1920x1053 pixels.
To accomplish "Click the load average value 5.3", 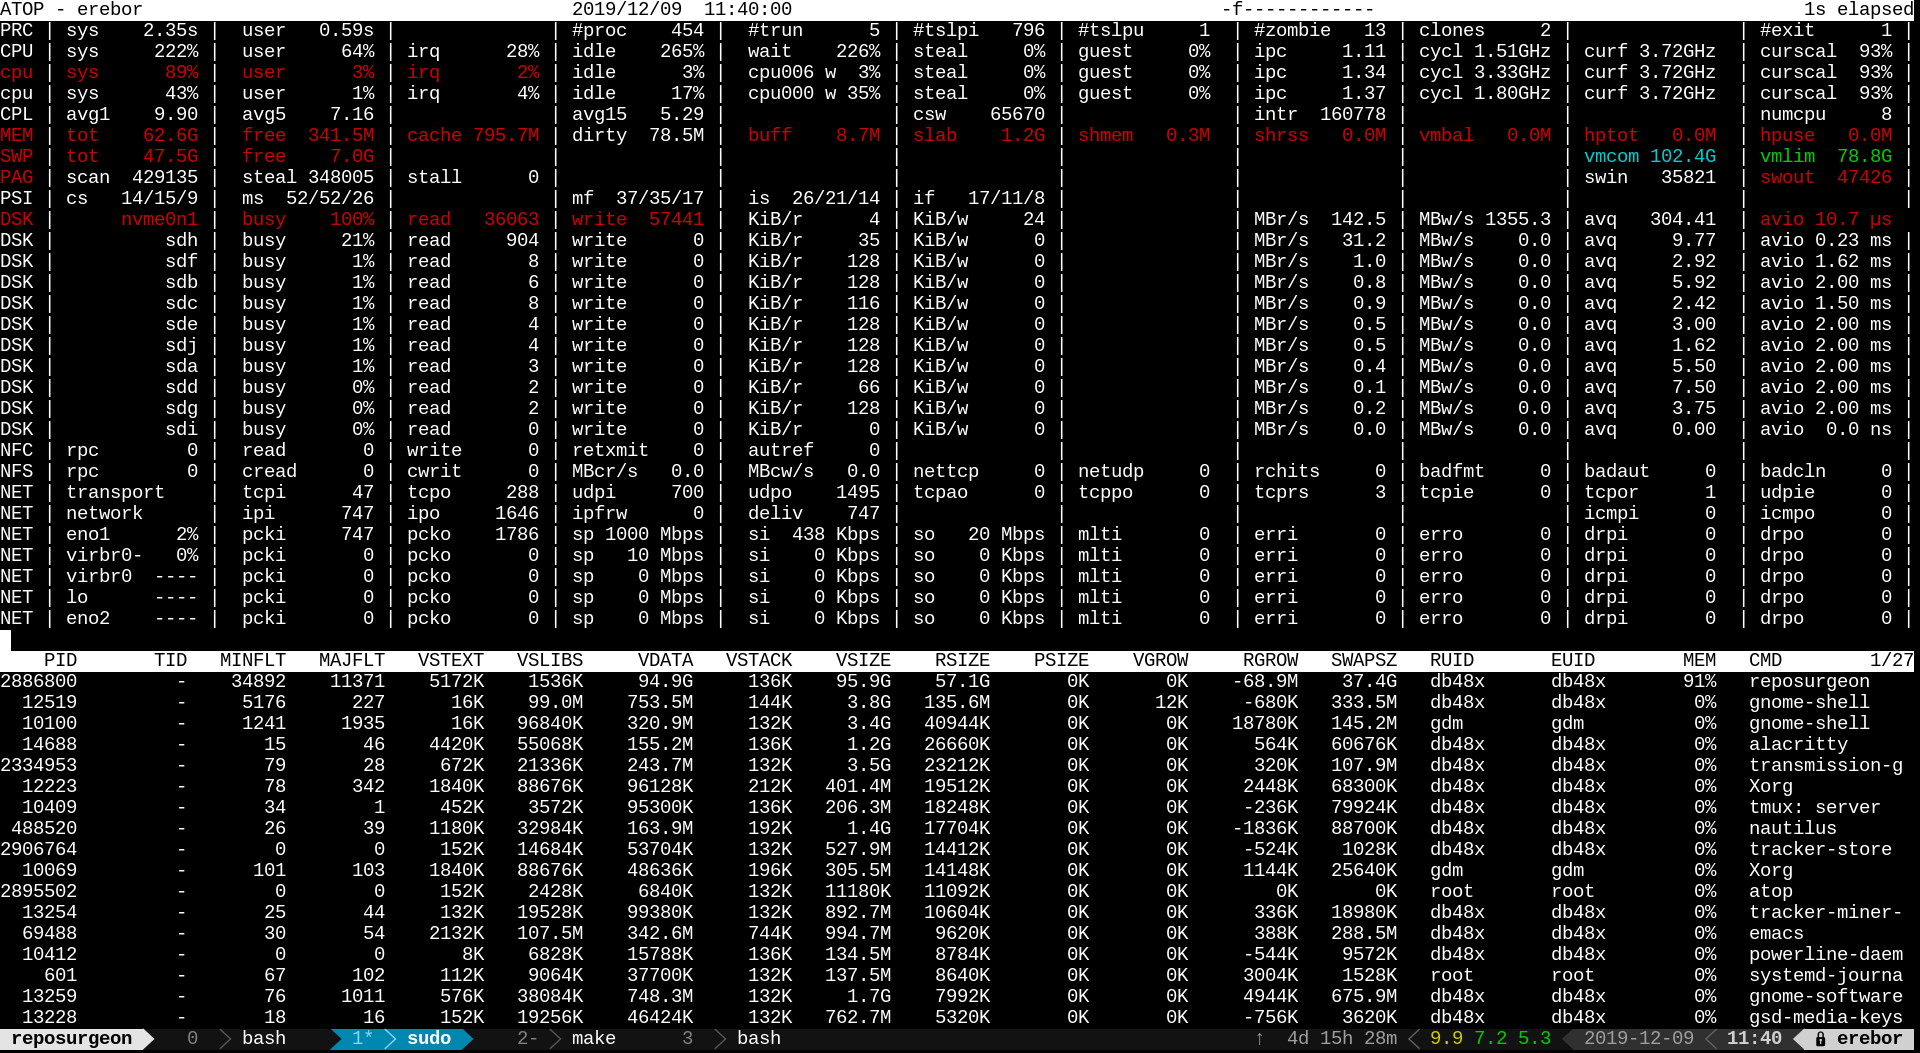I will pyautogui.click(x=1534, y=1039).
